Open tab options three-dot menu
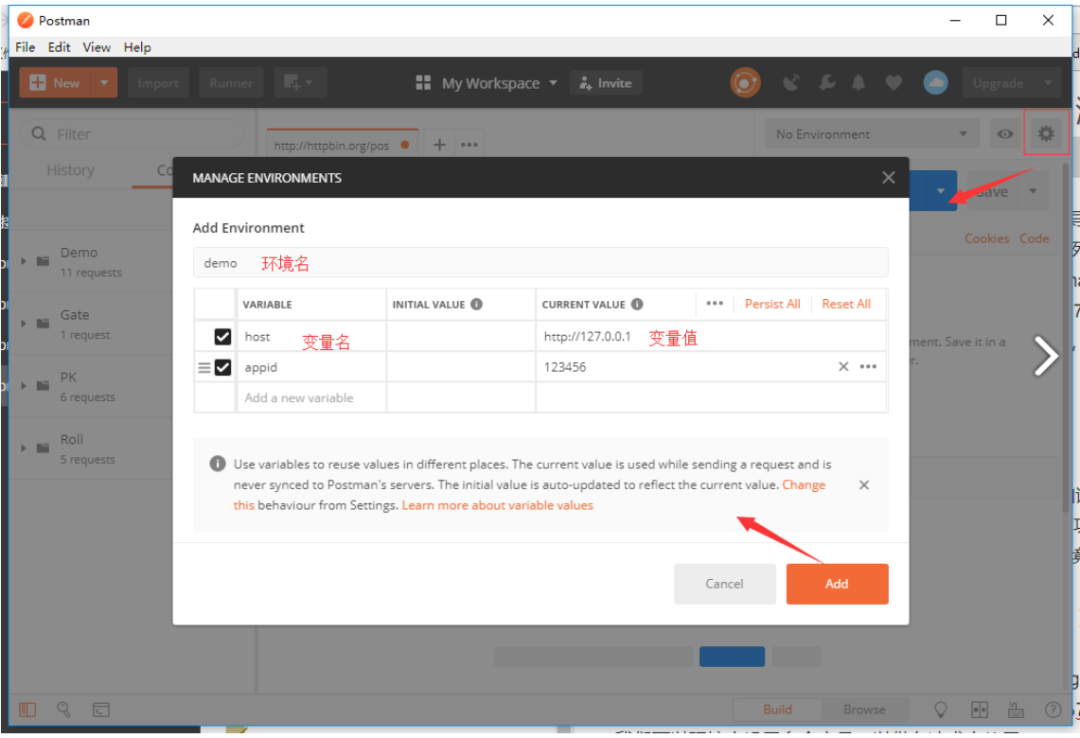The width and height of the screenshot is (1080, 738). point(469,145)
